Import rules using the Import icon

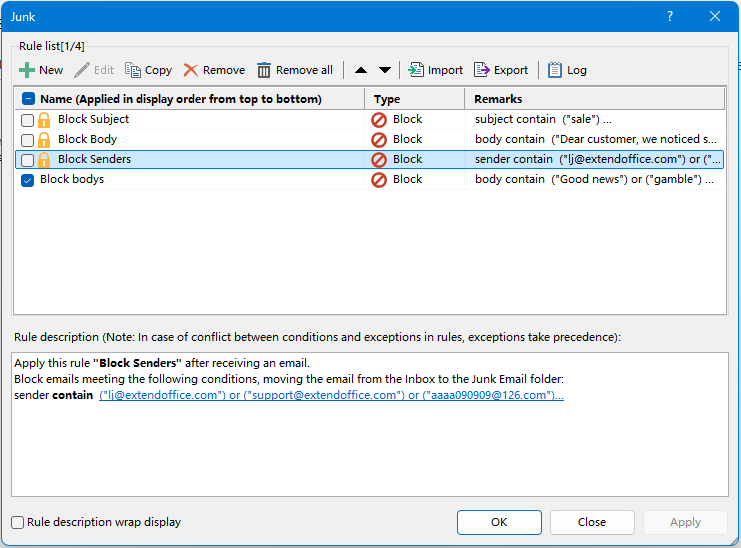coord(416,70)
